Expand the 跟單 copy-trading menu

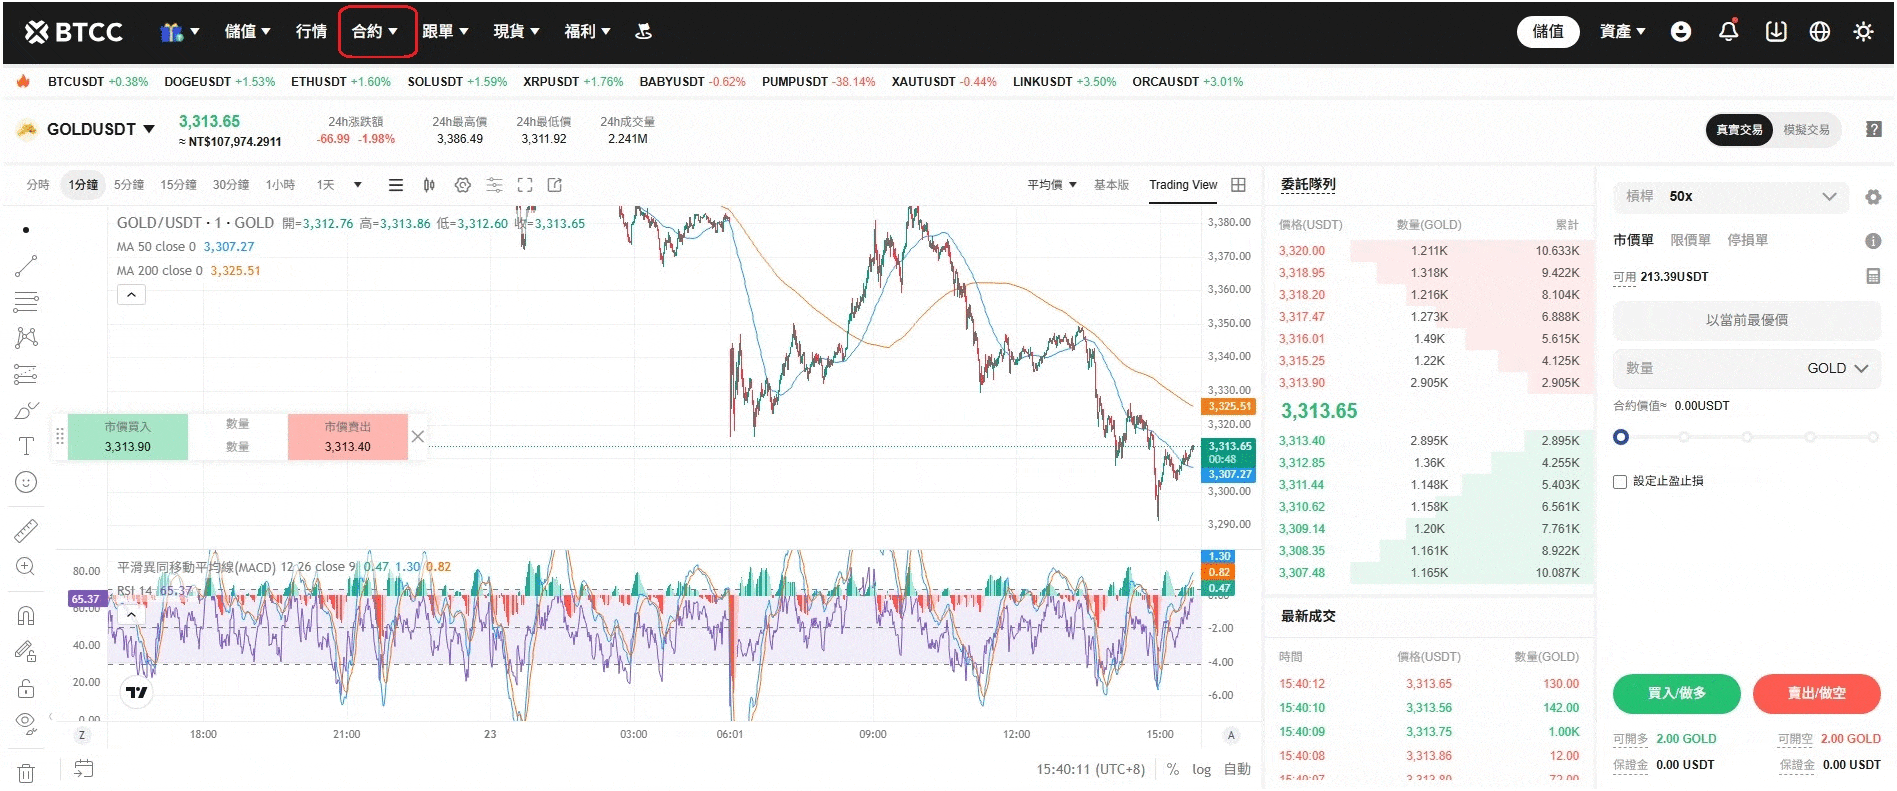tap(446, 32)
